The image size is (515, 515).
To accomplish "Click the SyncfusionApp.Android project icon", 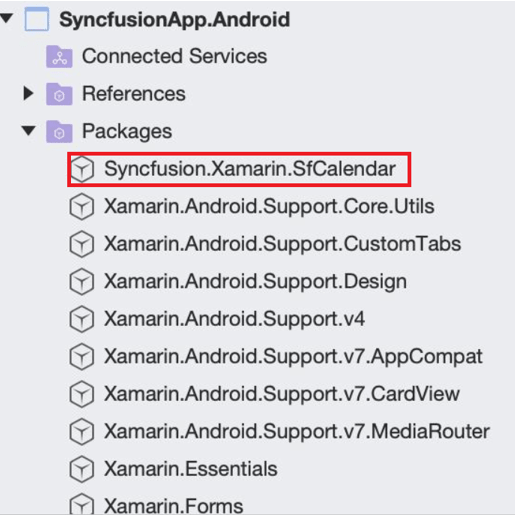I will click(x=37, y=19).
